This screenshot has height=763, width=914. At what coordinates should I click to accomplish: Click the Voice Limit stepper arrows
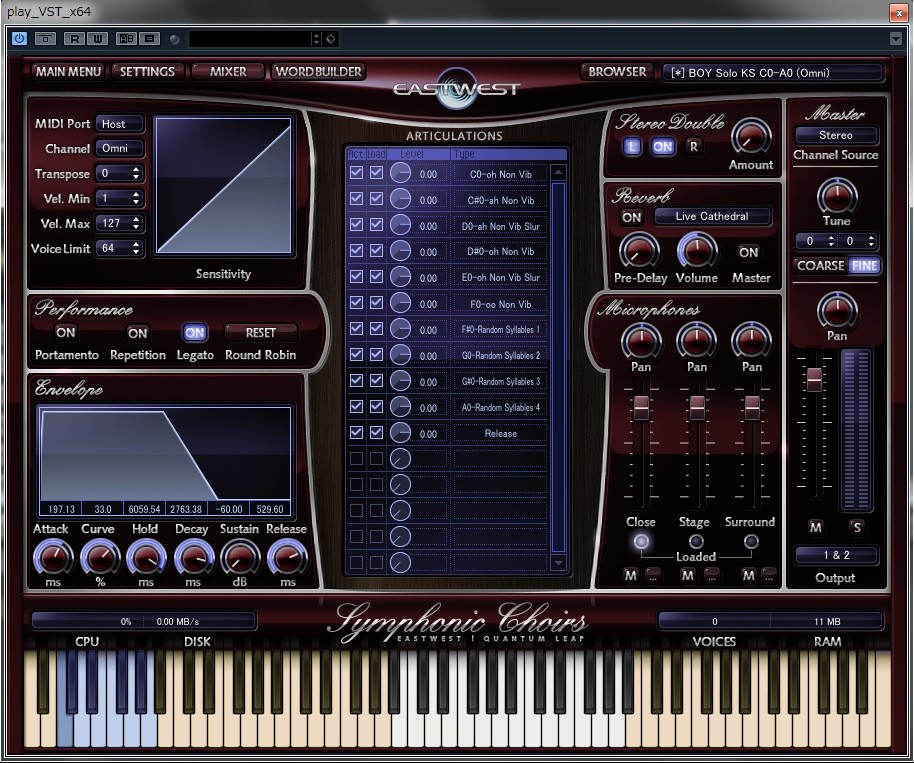(136, 248)
